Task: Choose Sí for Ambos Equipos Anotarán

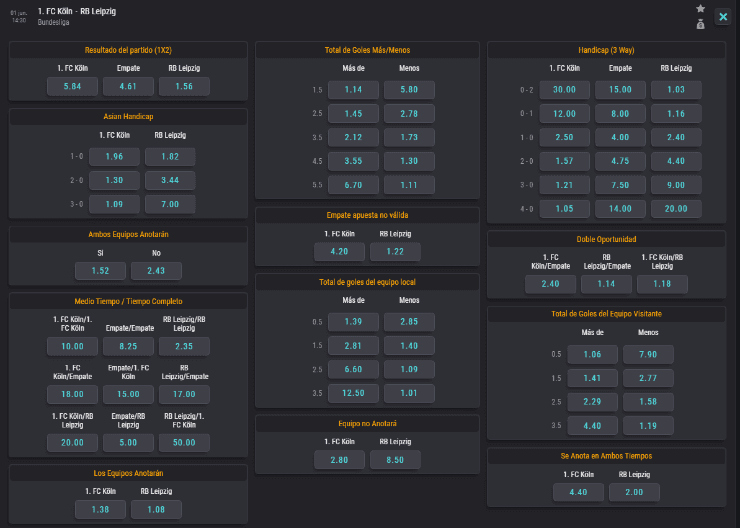Action: (x=100, y=271)
